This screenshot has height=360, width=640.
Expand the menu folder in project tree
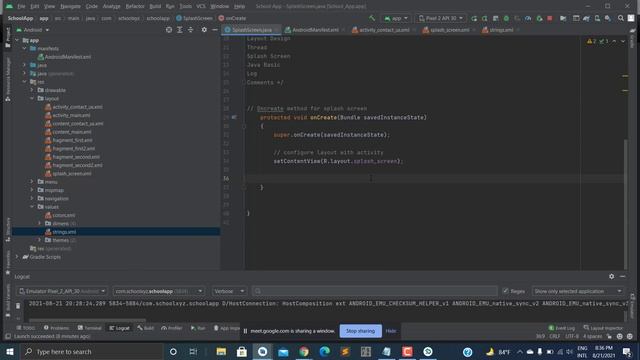tap(32, 182)
